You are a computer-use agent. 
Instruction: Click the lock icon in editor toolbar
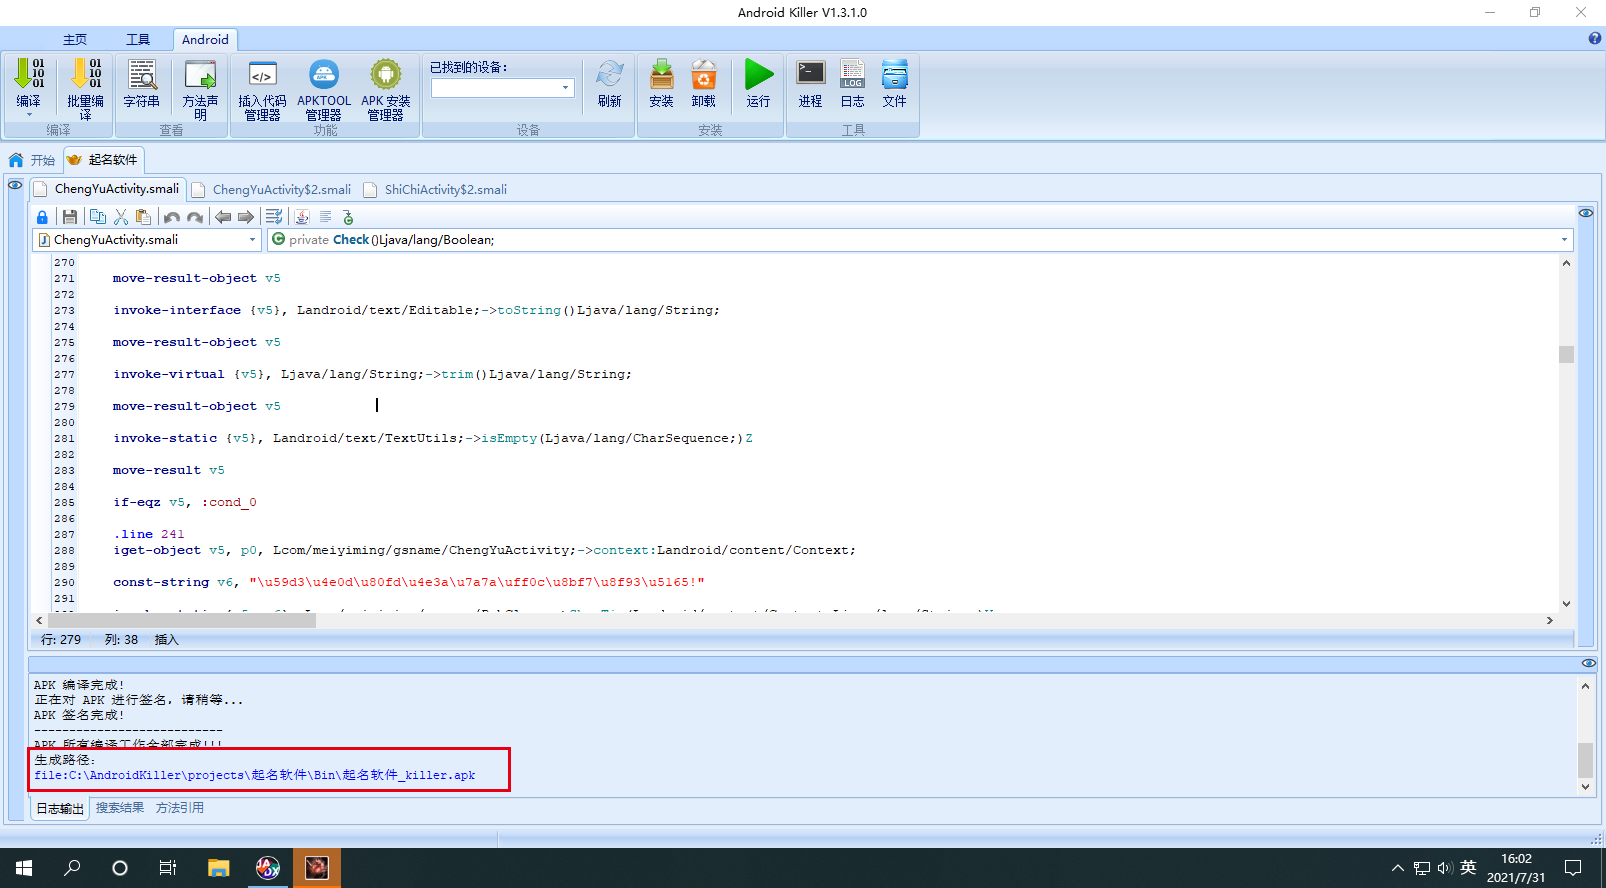(42, 217)
